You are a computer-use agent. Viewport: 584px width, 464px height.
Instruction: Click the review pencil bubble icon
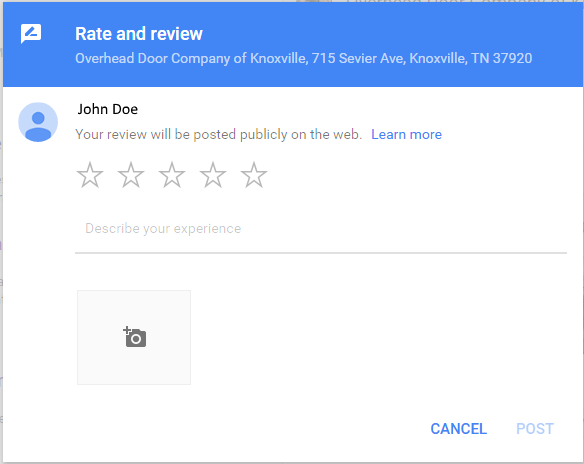pyautogui.click(x=31, y=34)
